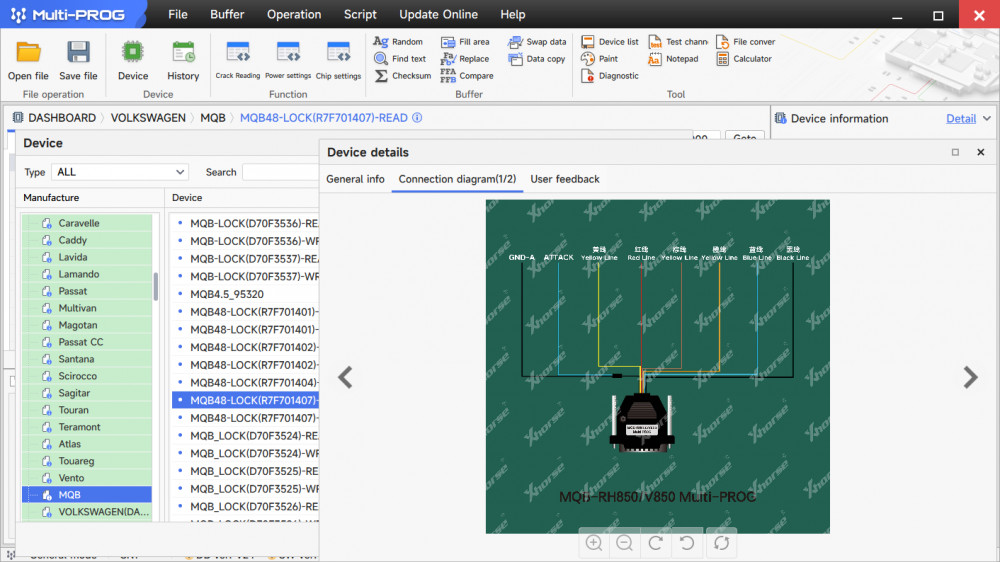Select first MQB_LOCK(D70F3524) device row

[246, 436]
